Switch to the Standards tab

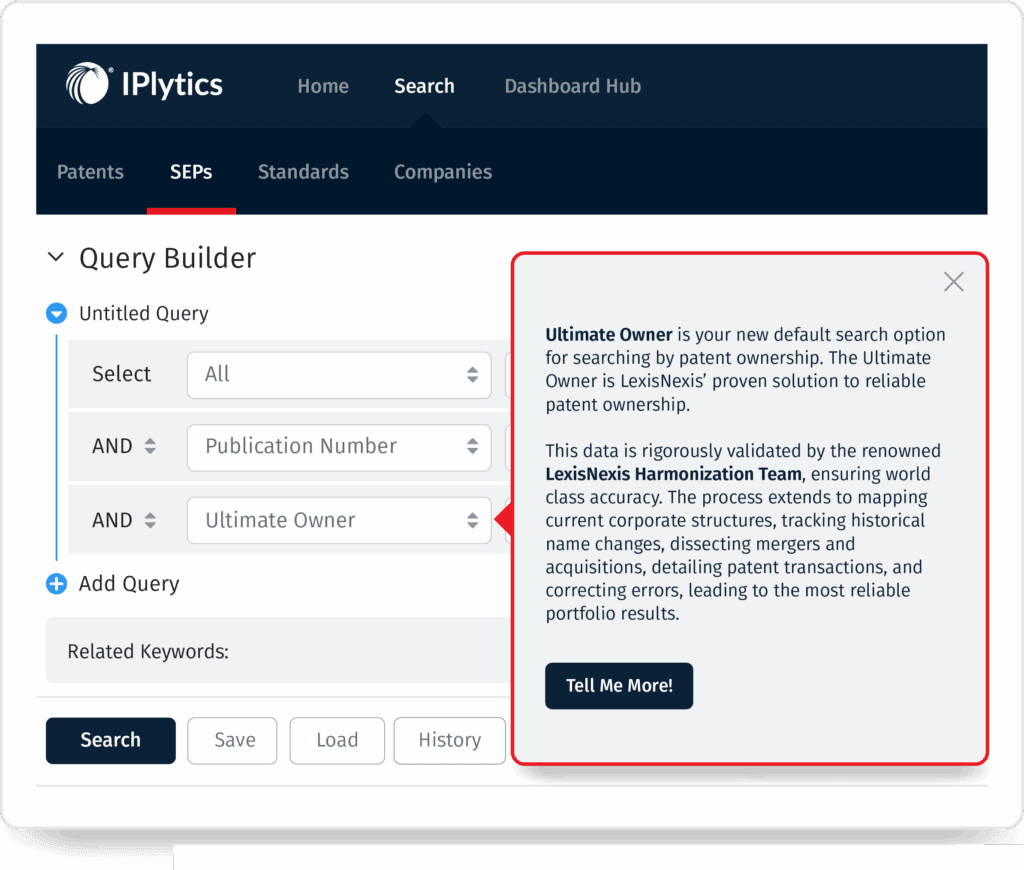tap(303, 172)
